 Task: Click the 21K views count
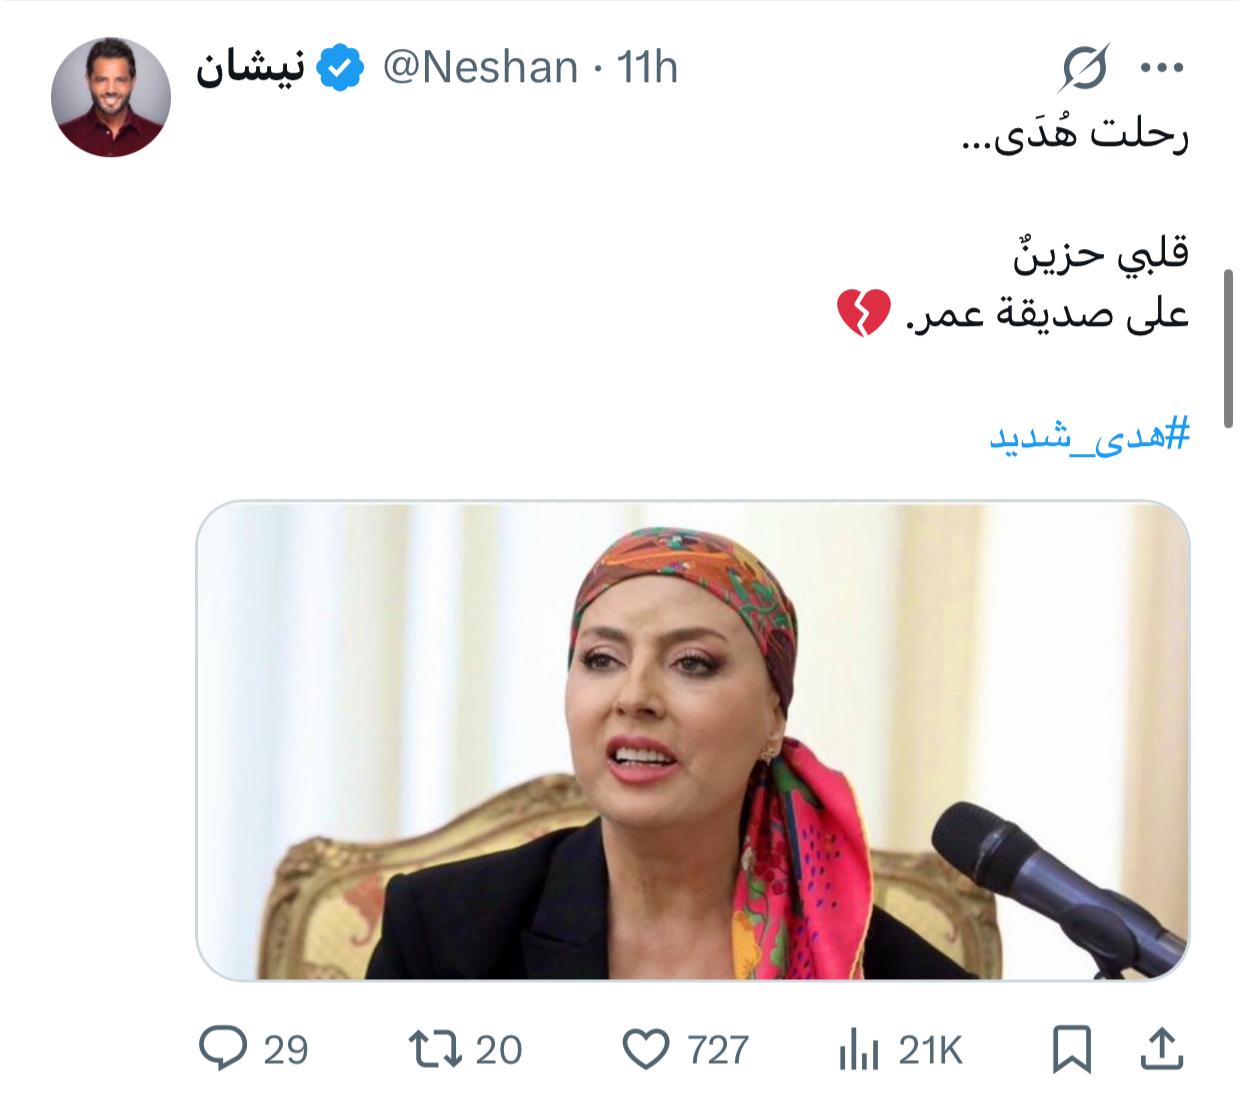[930, 1050]
